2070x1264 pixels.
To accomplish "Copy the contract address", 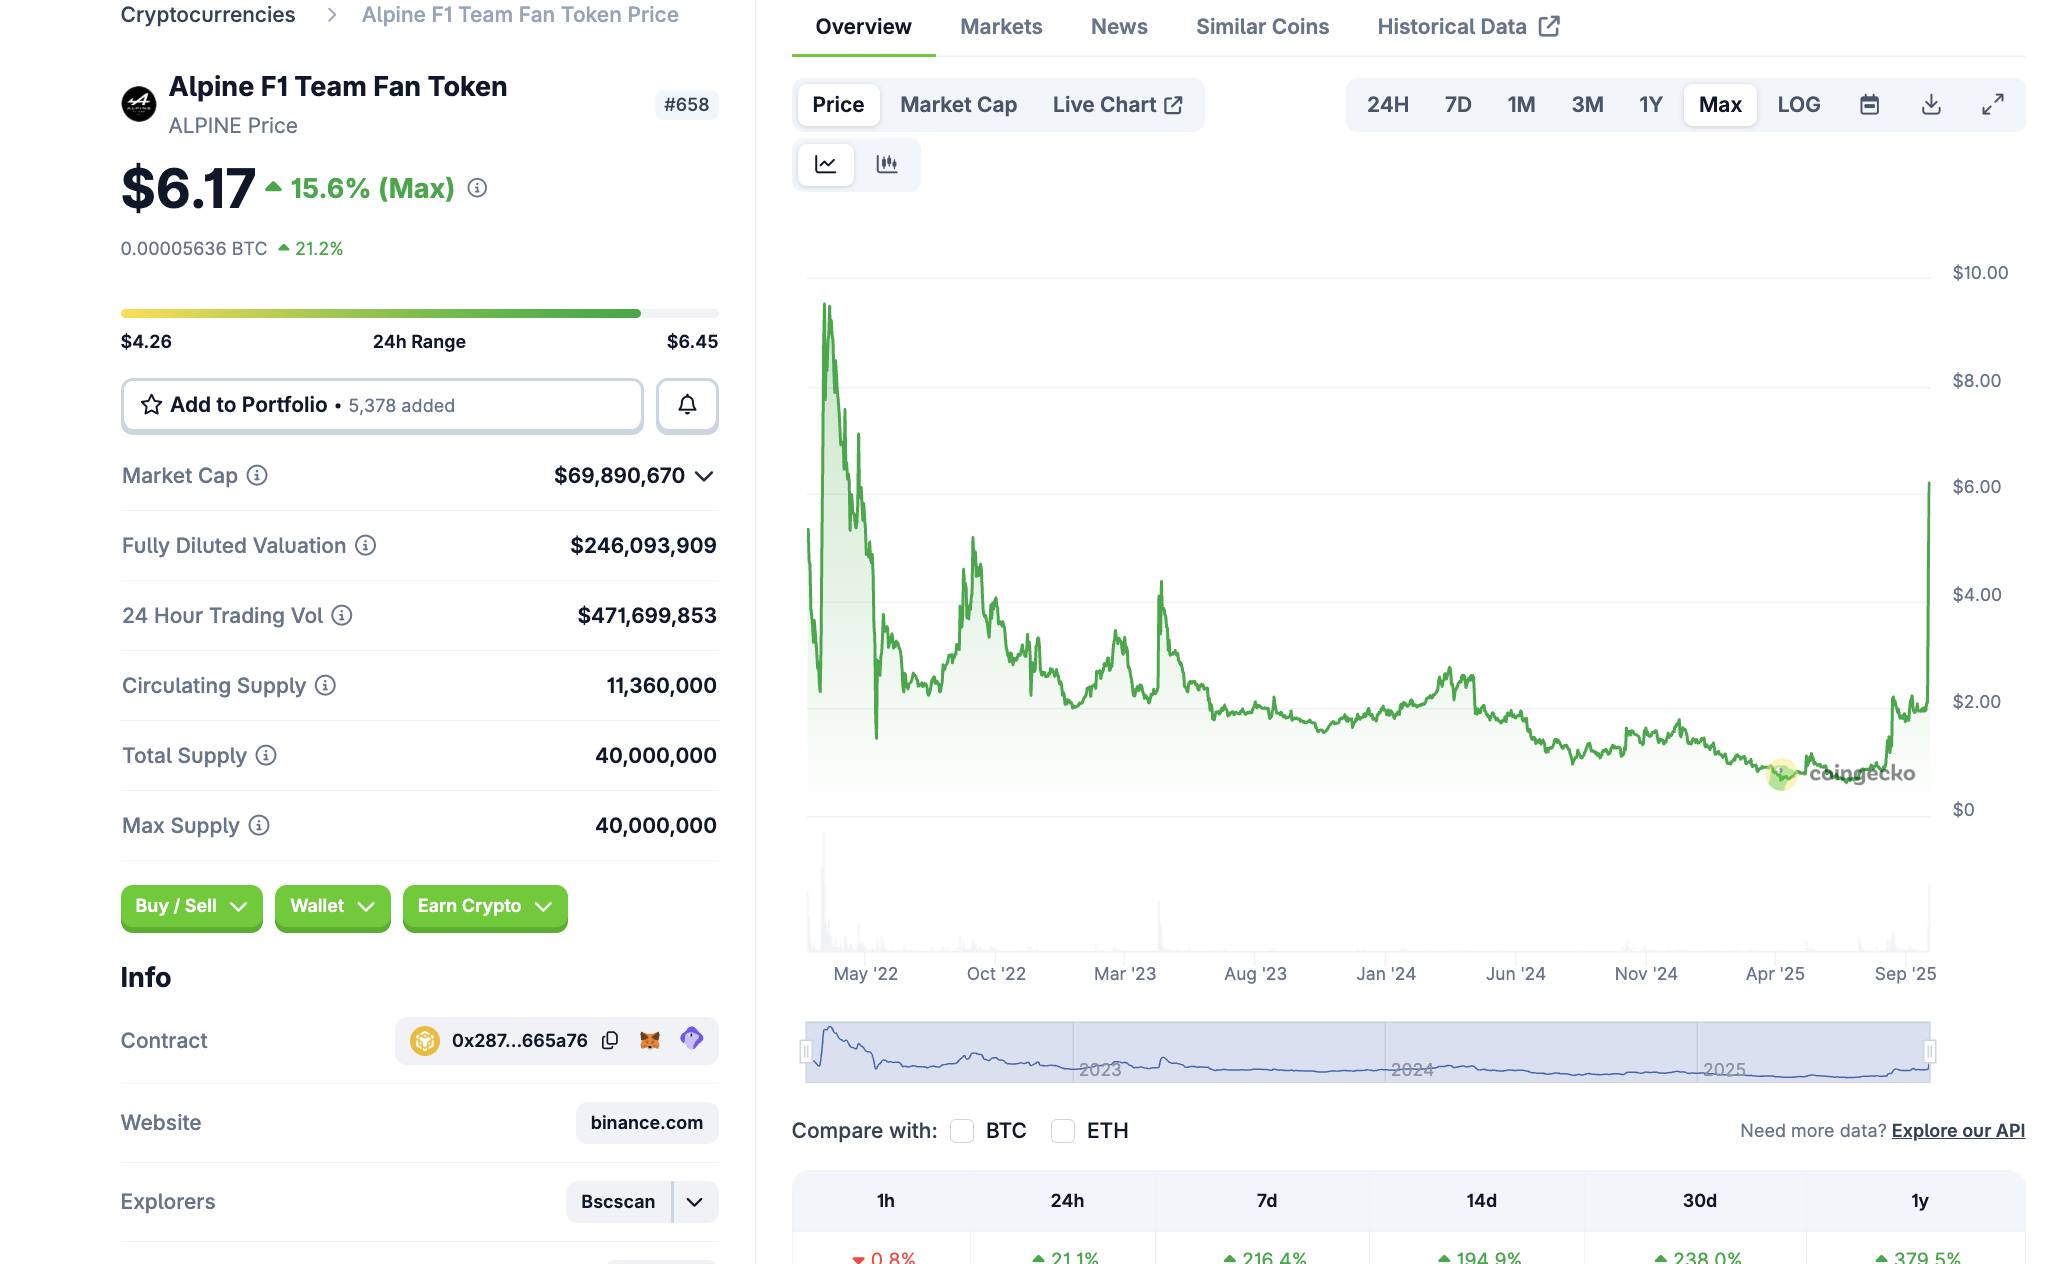I will [610, 1041].
